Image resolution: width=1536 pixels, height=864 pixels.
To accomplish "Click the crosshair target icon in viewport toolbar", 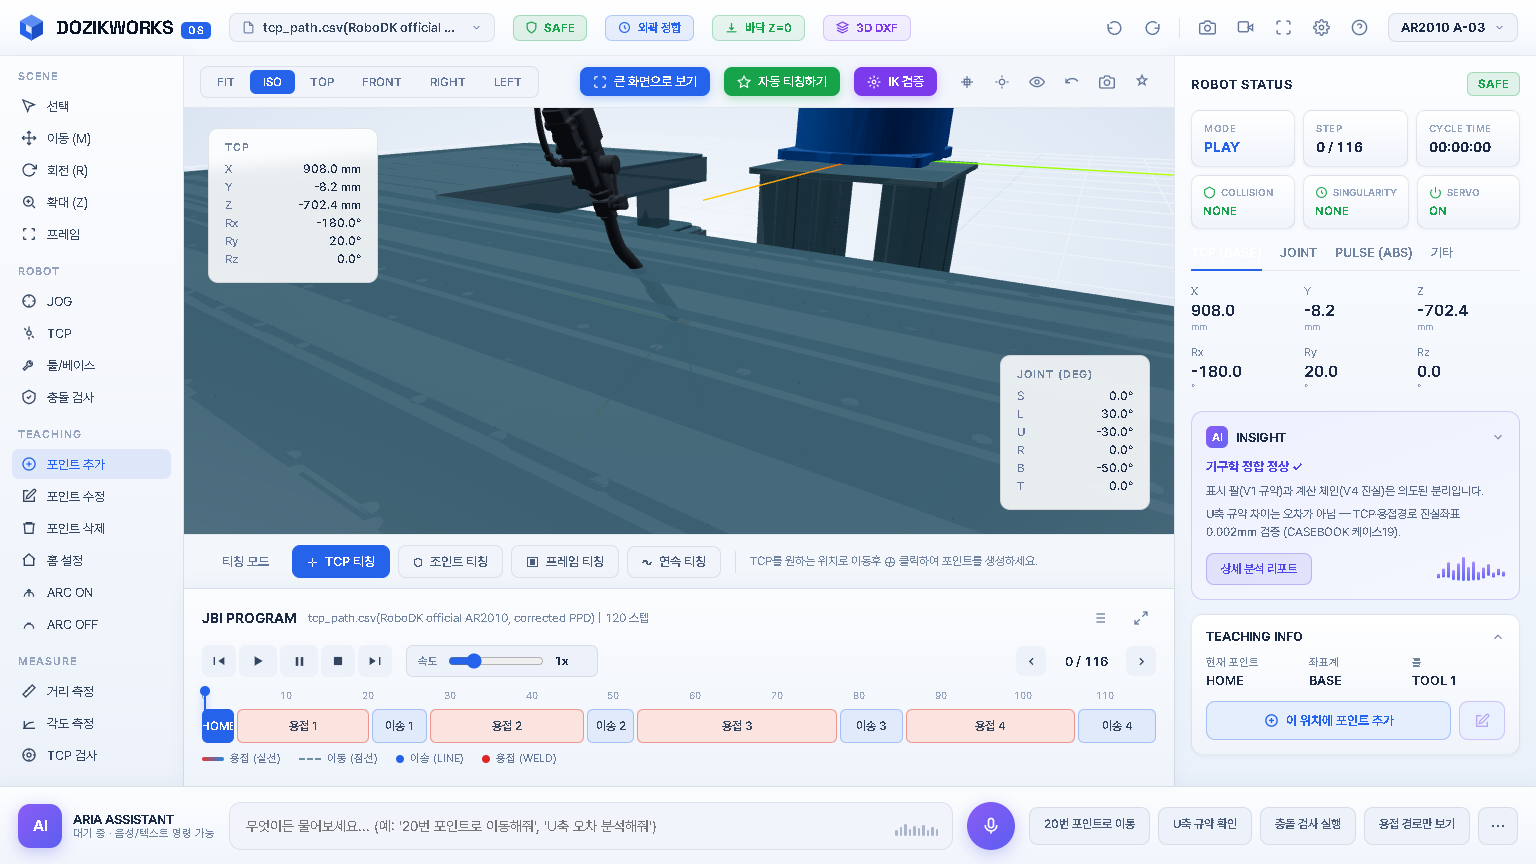I will coord(967,82).
